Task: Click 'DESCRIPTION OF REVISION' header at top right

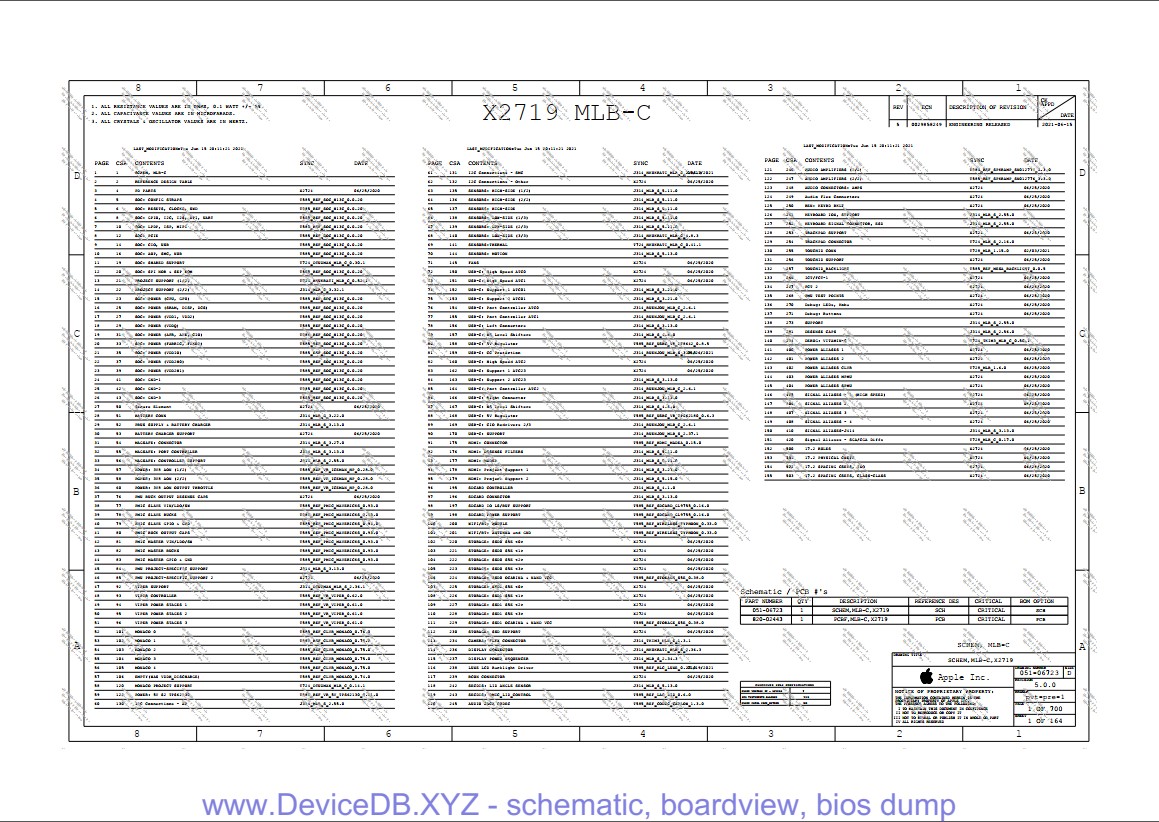Action: point(987,107)
